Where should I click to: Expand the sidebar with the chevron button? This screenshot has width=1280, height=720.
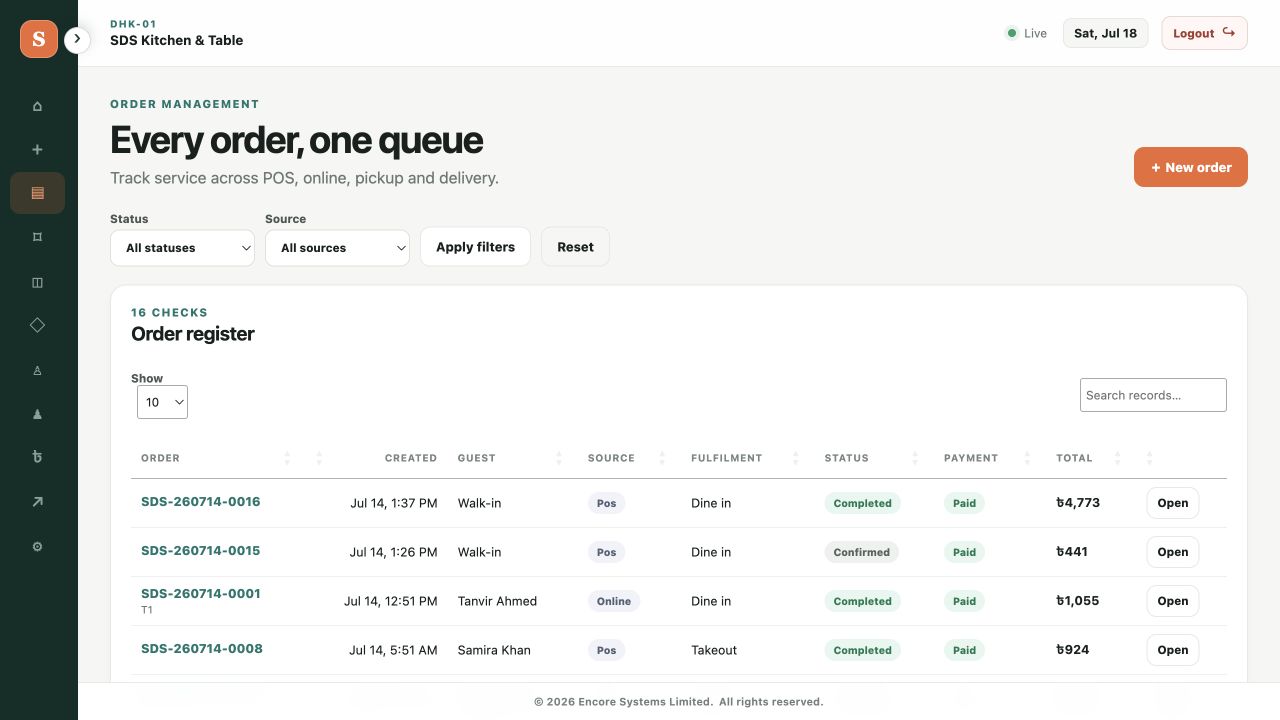pyautogui.click(x=77, y=39)
